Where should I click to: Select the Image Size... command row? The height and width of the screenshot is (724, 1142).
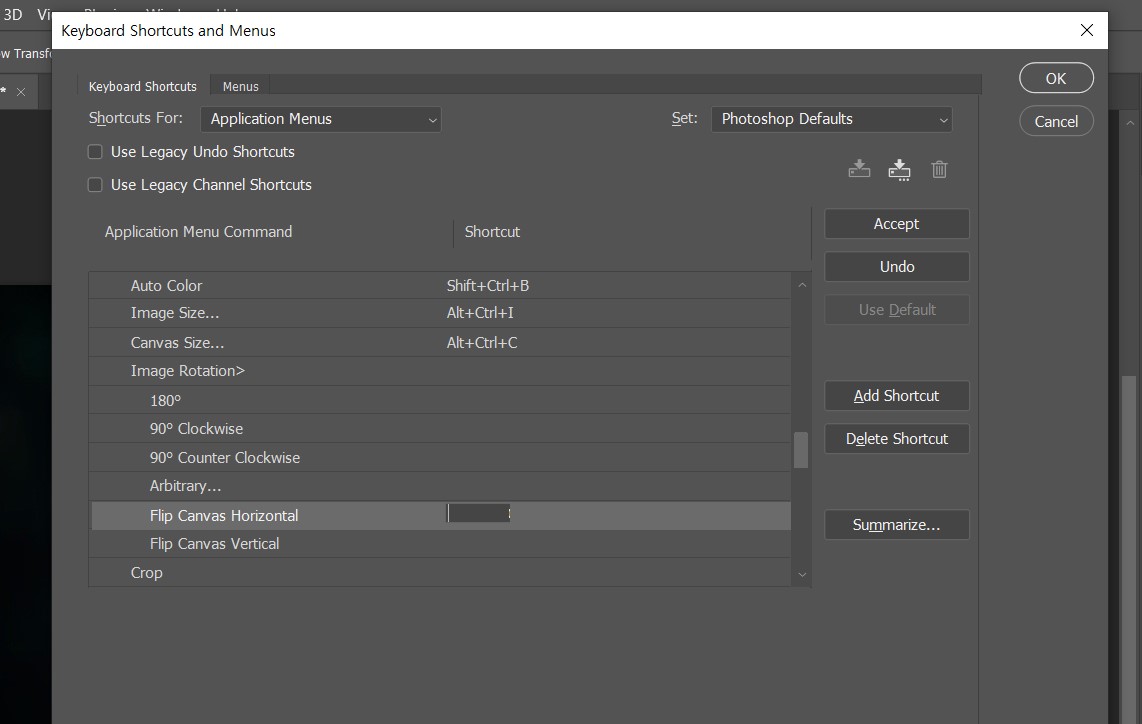tap(439, 313)
